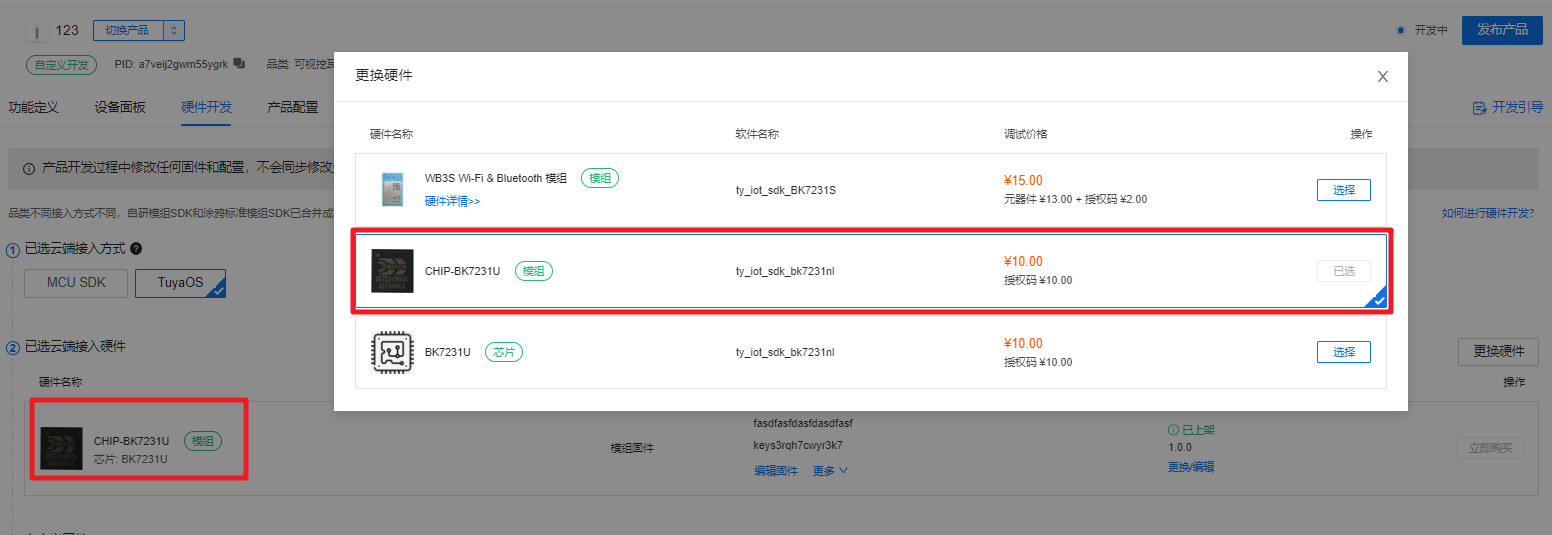Click the 更换硬件 button on page
Screen dimensions: 1552x535
1498,351
